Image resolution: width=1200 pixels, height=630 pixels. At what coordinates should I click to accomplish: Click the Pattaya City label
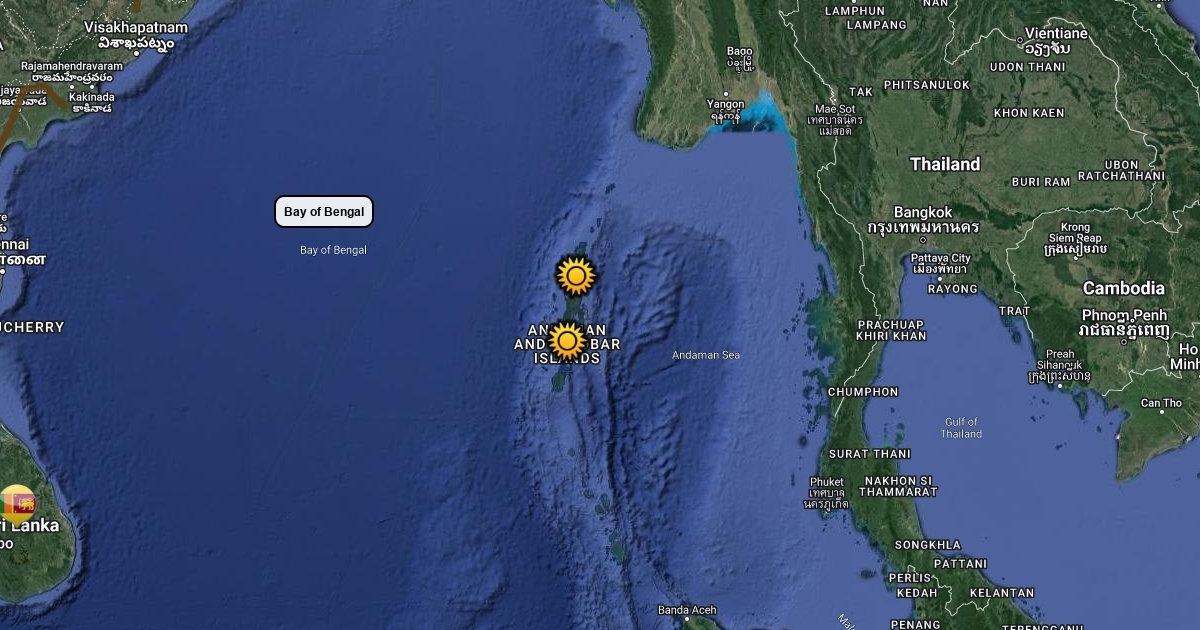940,258
